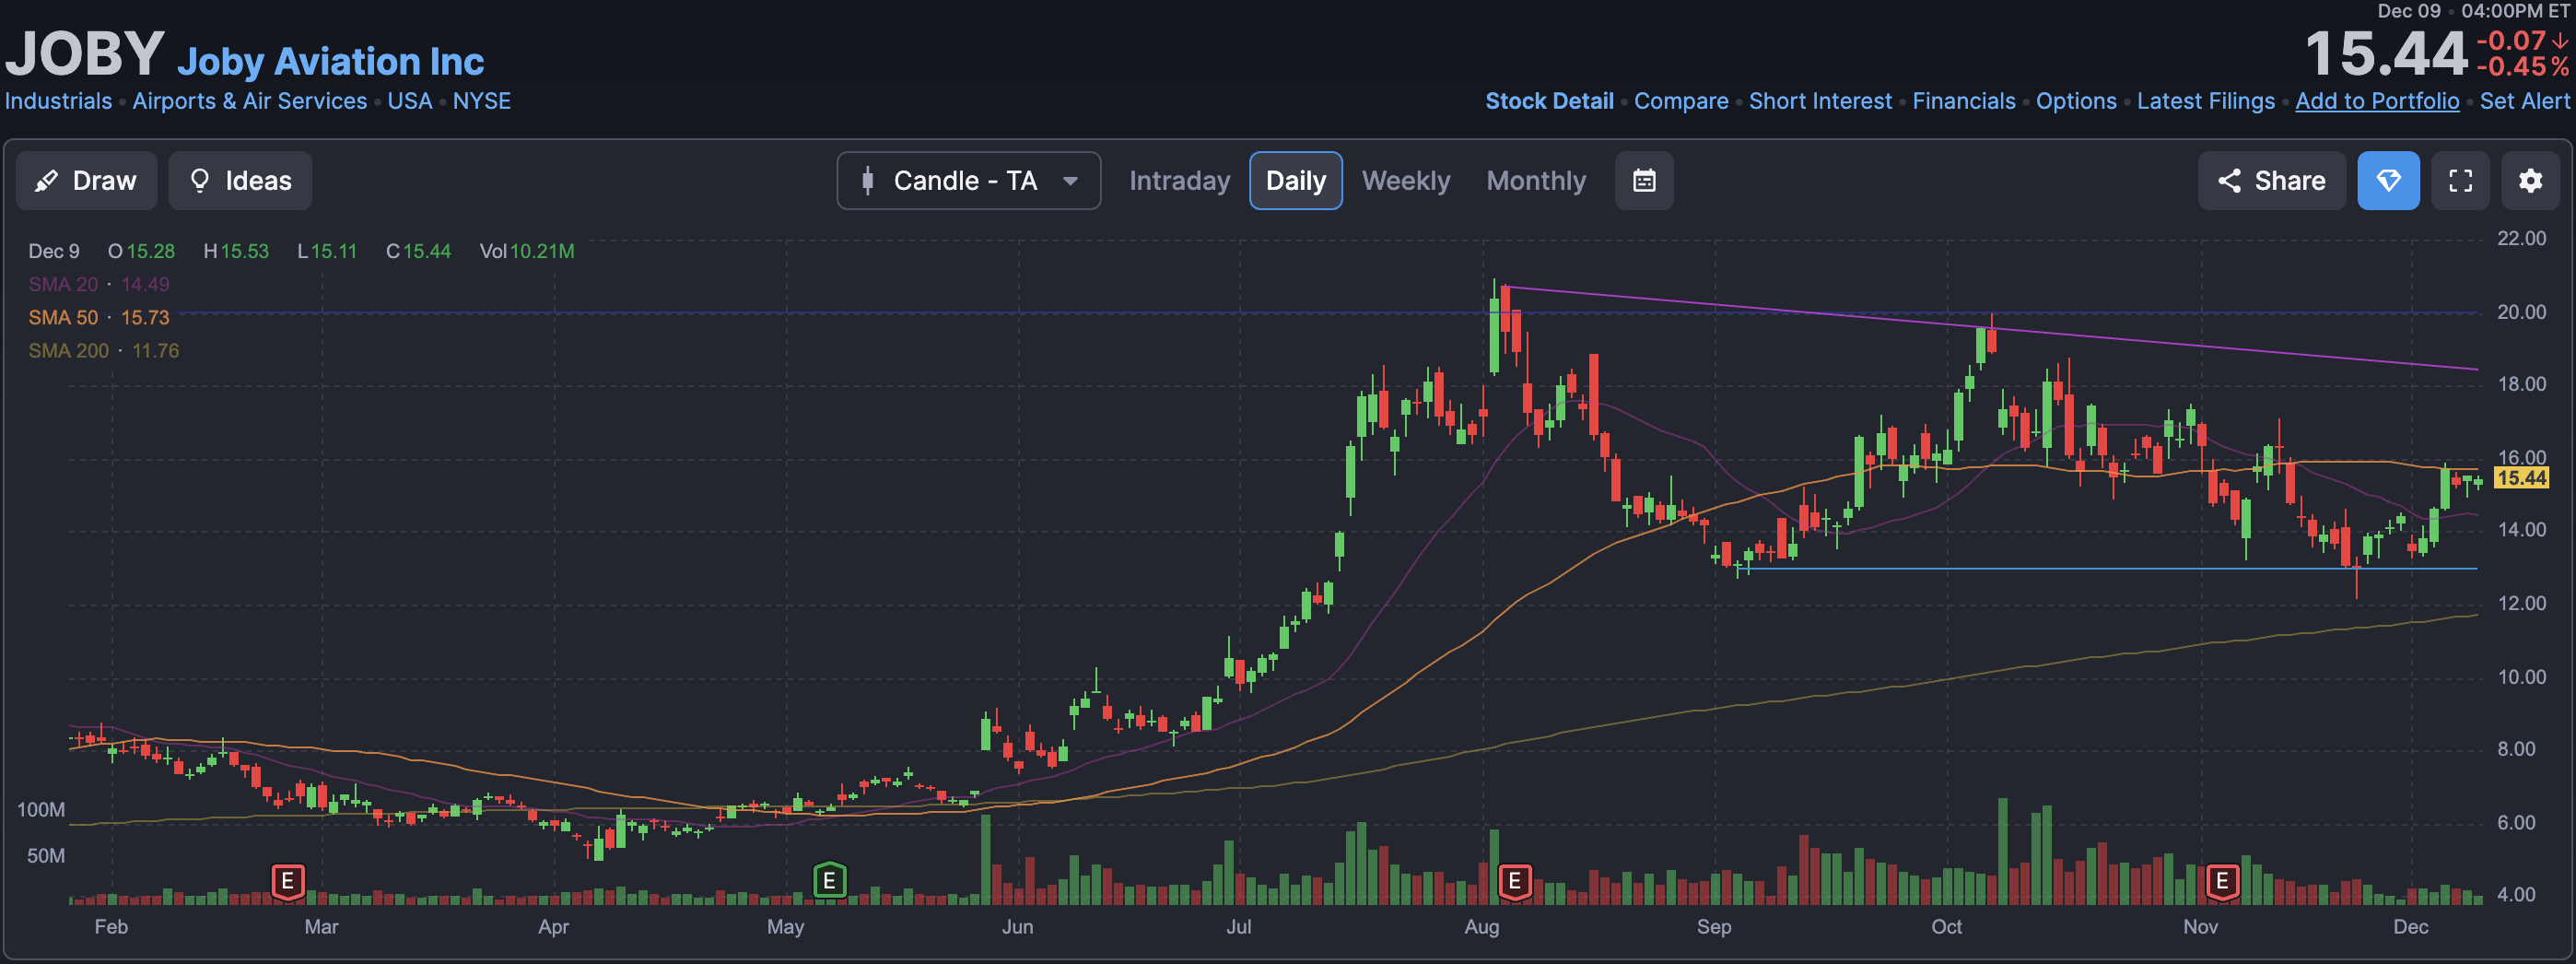
Task: Click the pencil icon on the Draw button
Action: 46,181
